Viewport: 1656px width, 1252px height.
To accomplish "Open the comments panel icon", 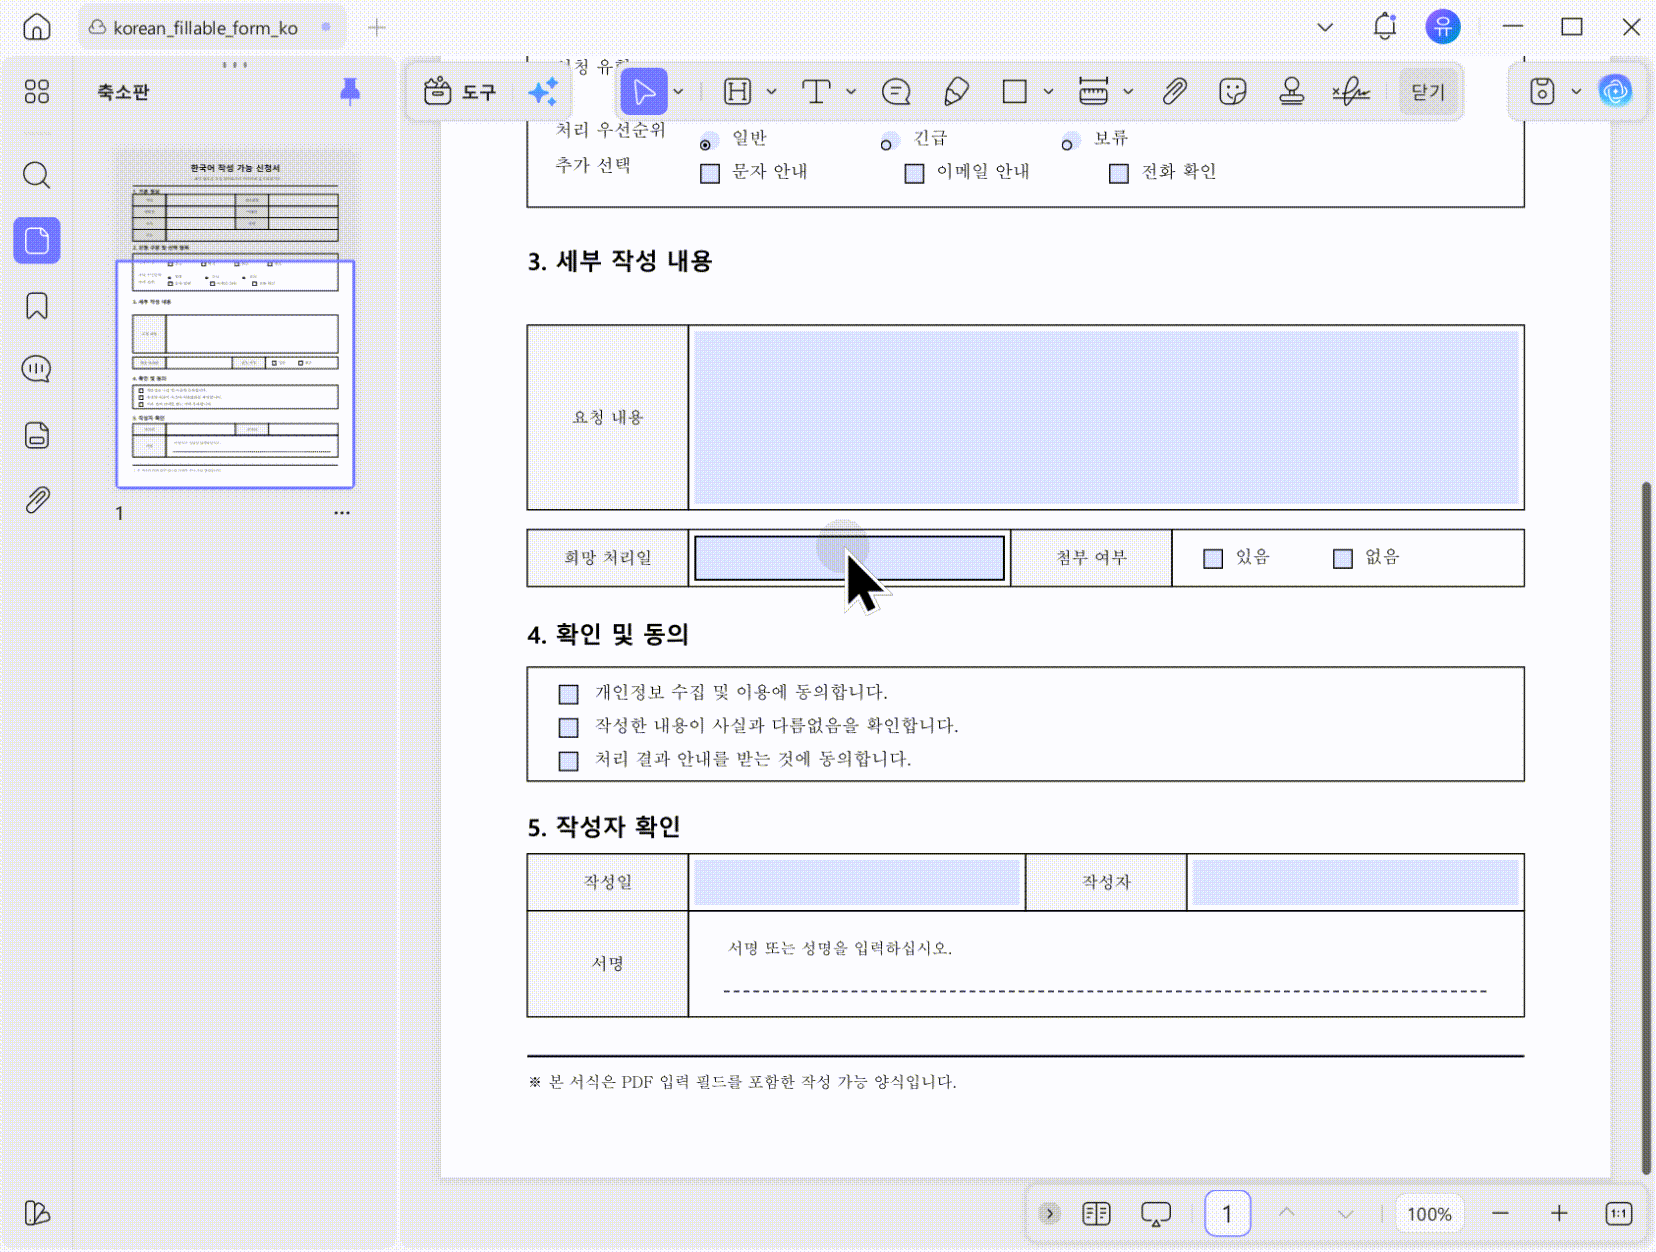I will (x=37, y=370).
